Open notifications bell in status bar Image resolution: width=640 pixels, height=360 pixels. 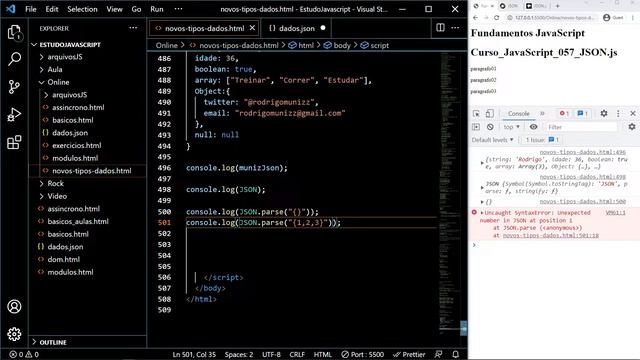coord(456,354)
